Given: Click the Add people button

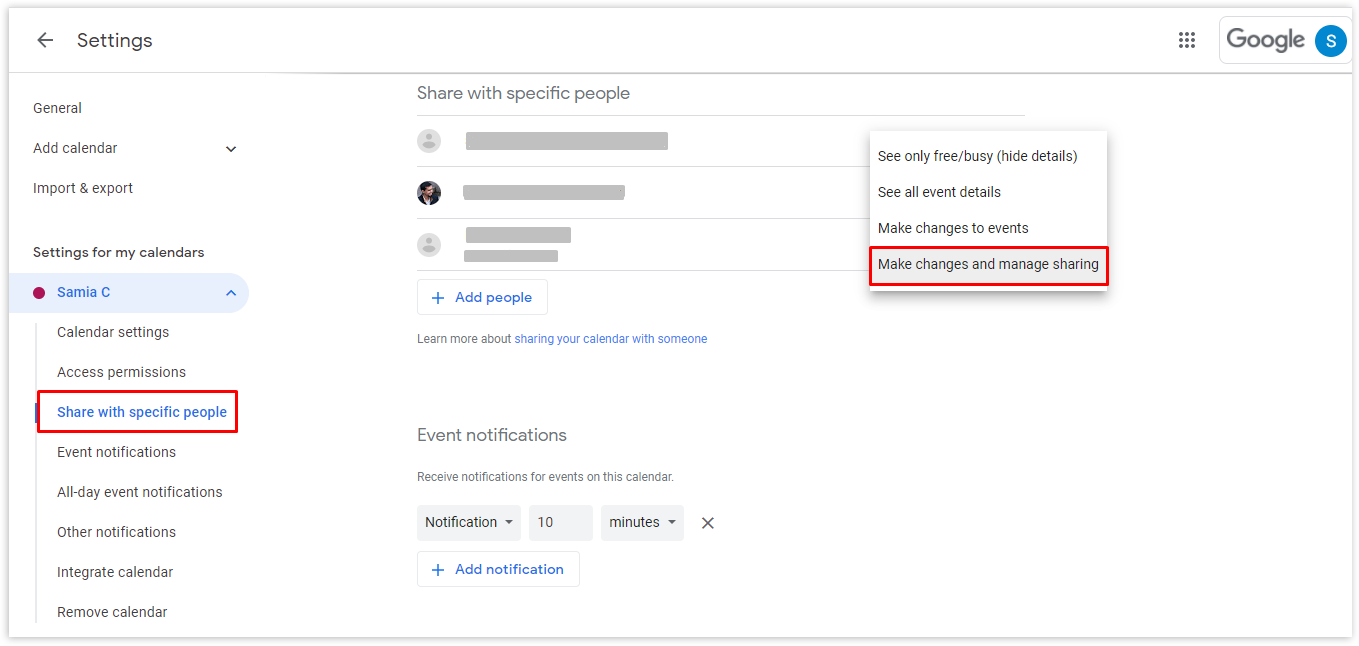Looking at the screenshot, I should point(482,297).
